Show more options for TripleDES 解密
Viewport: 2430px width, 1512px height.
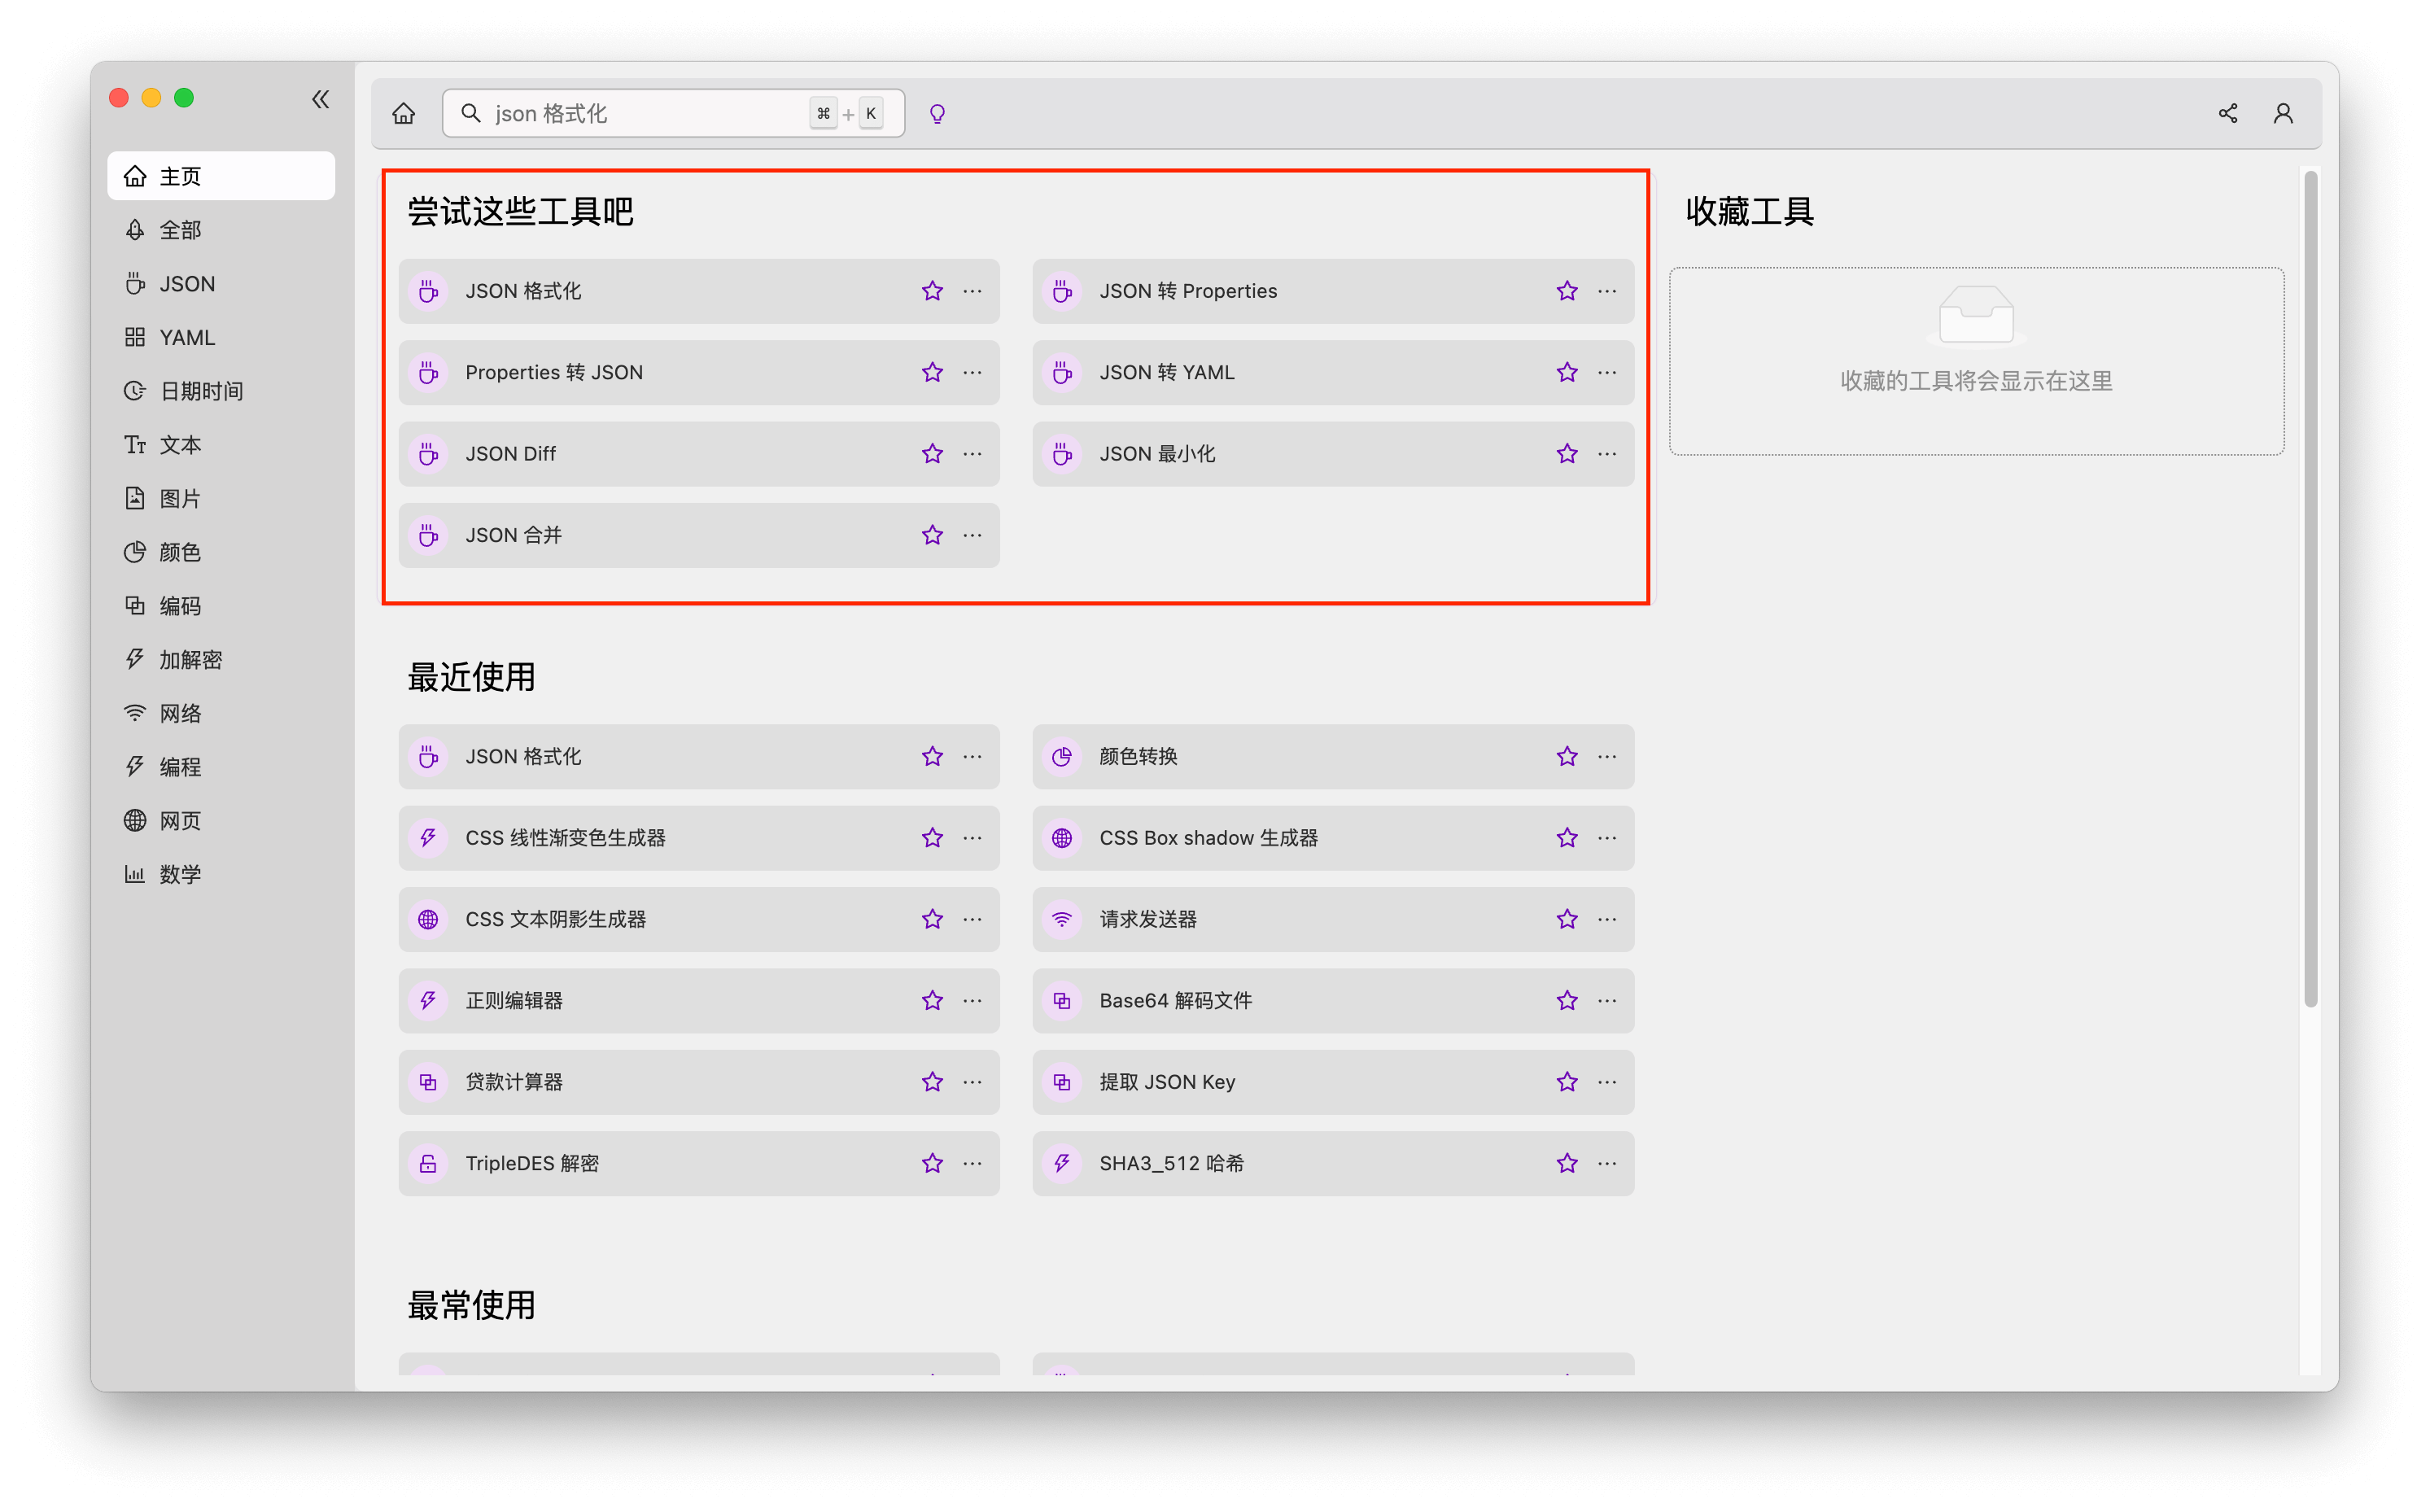[972, 1163]
